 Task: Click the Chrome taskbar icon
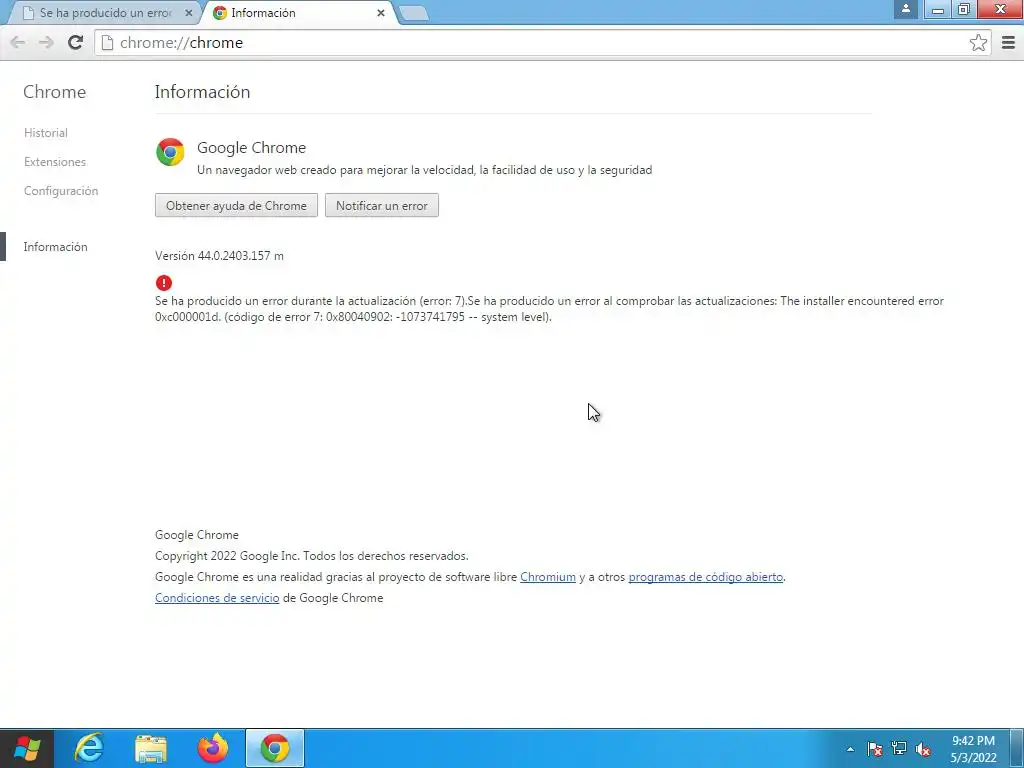click(x=275, y=748)
